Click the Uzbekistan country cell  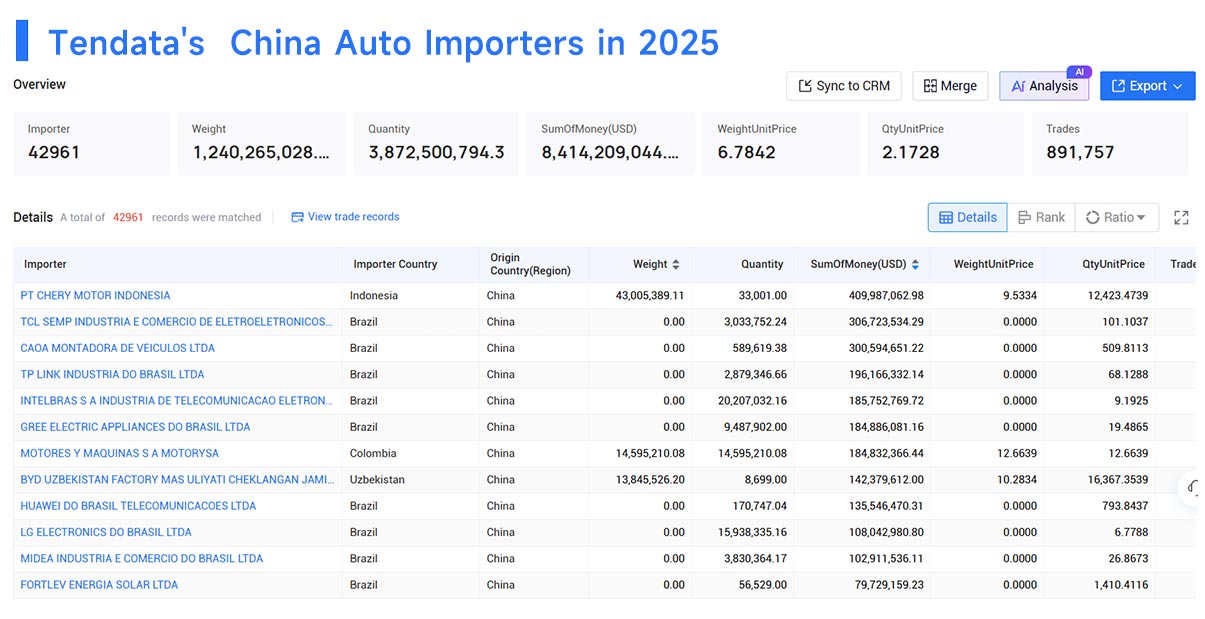(377, 480)
